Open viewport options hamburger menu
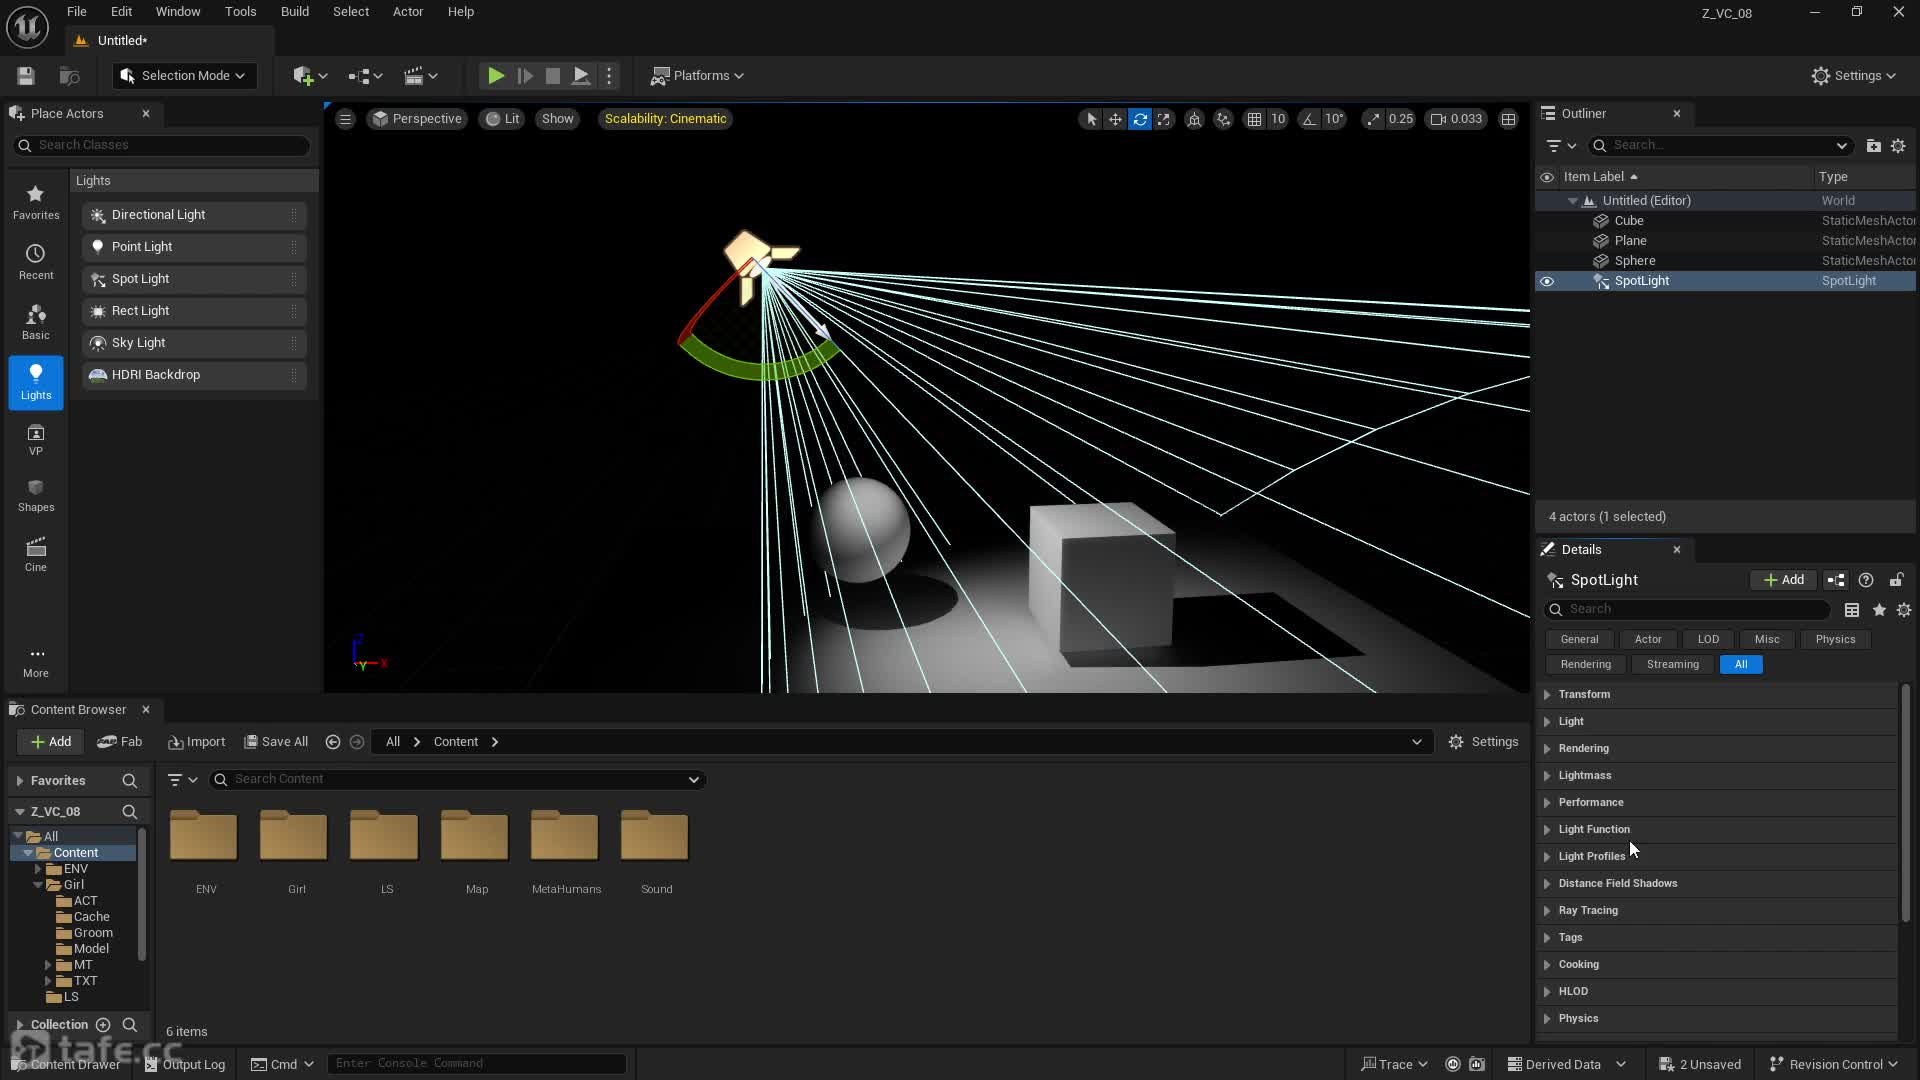 345,119
